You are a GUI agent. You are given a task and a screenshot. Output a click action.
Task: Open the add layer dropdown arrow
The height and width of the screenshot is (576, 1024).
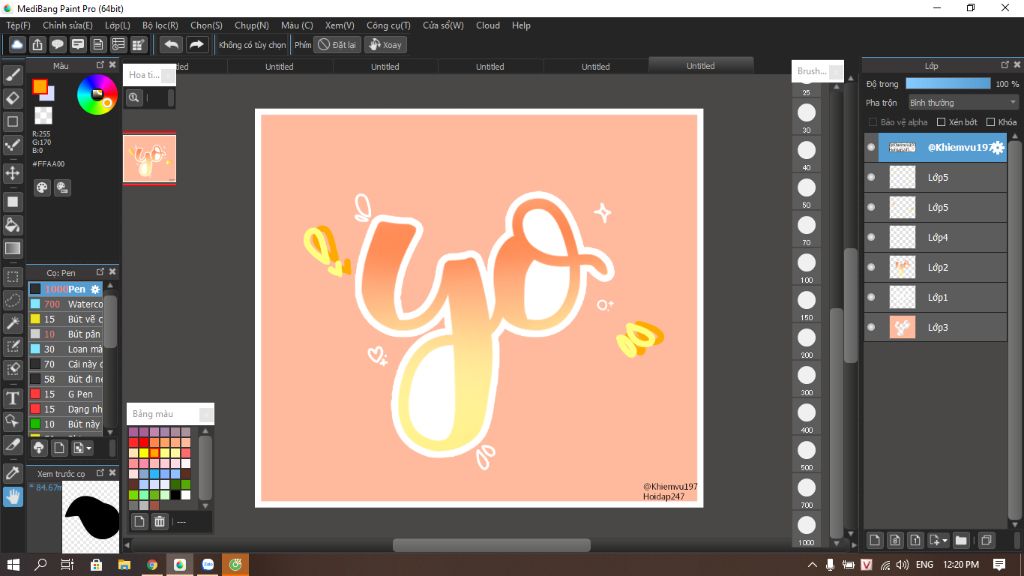pos(944,540)
